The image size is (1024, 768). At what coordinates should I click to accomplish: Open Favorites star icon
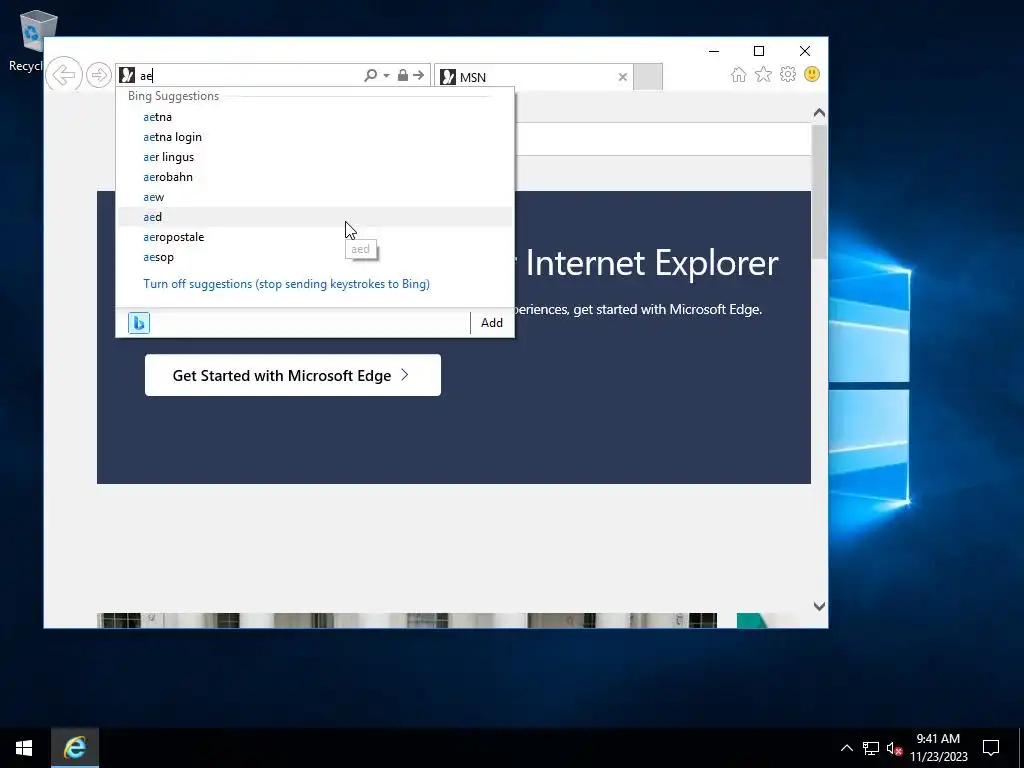click(763, 74)
